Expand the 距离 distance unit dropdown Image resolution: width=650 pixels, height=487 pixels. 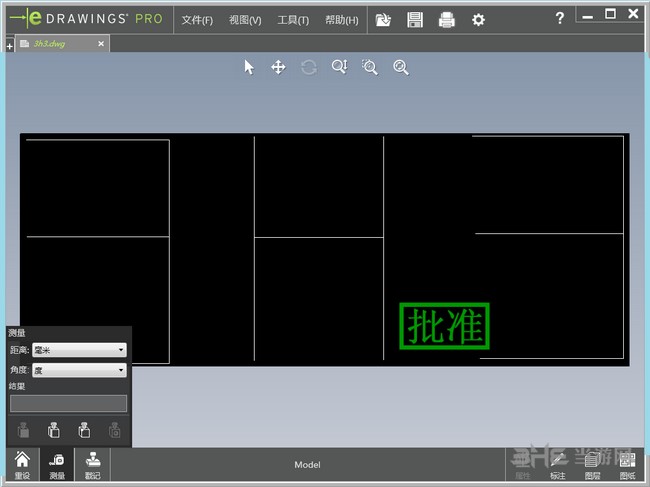pos(79,350)
